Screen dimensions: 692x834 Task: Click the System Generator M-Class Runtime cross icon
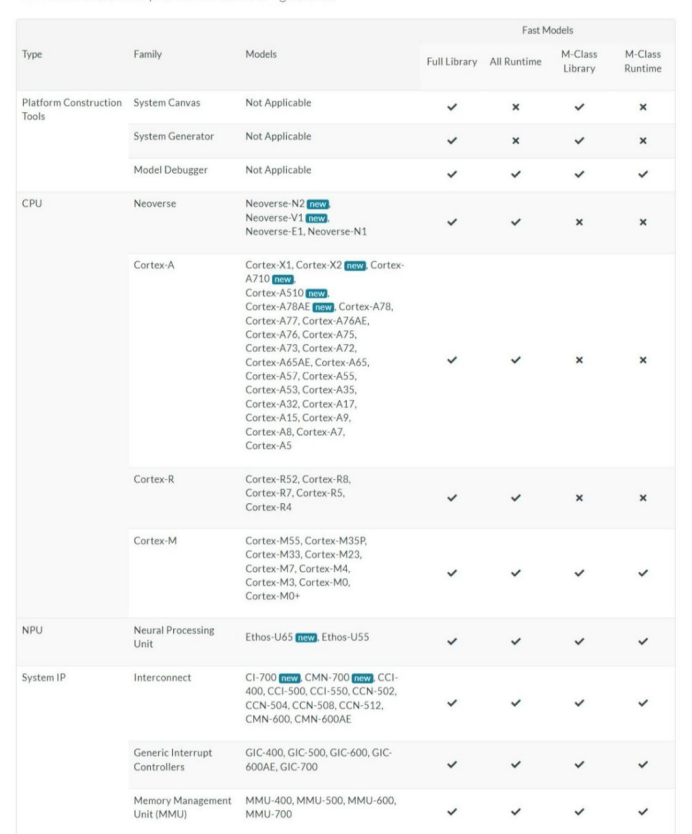click(x=646, y=140)
